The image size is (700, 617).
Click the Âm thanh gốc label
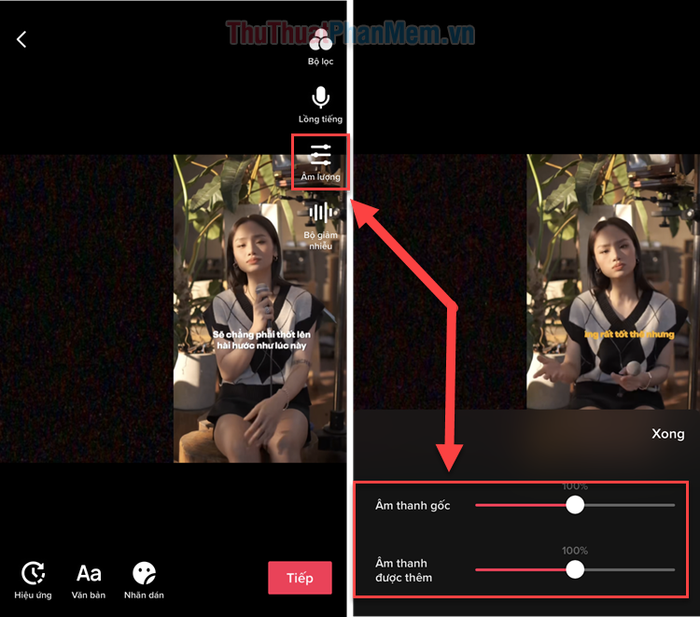click(412, 505)
